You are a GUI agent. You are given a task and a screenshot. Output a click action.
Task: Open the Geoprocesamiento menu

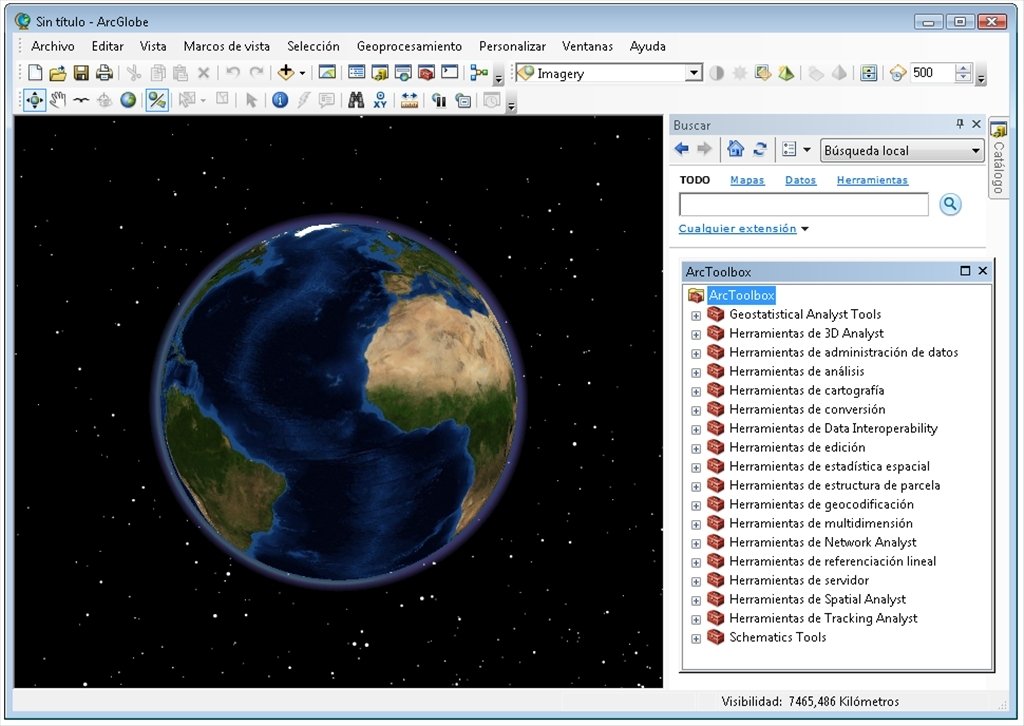(x=408, y=46)
